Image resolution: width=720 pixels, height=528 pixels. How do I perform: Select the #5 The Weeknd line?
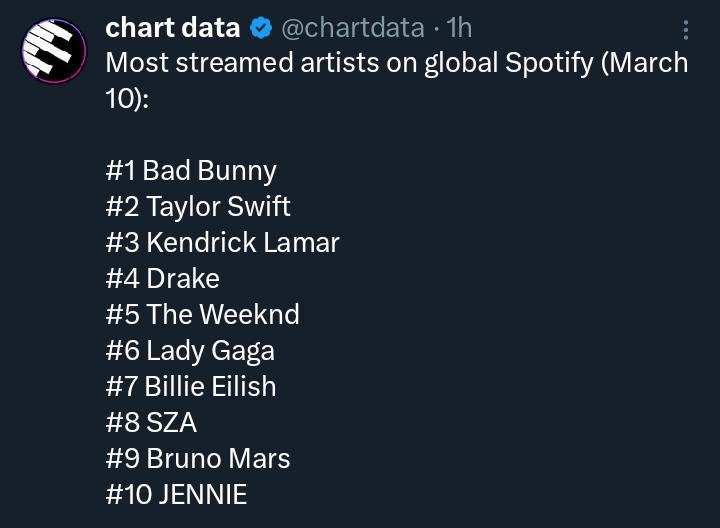click(x=202, y=315)
